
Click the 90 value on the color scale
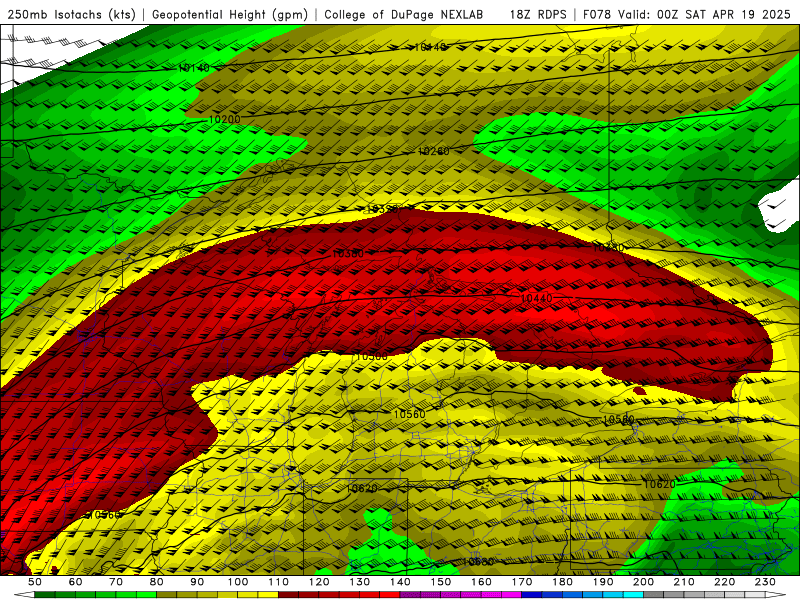click(x=197, y=582)
